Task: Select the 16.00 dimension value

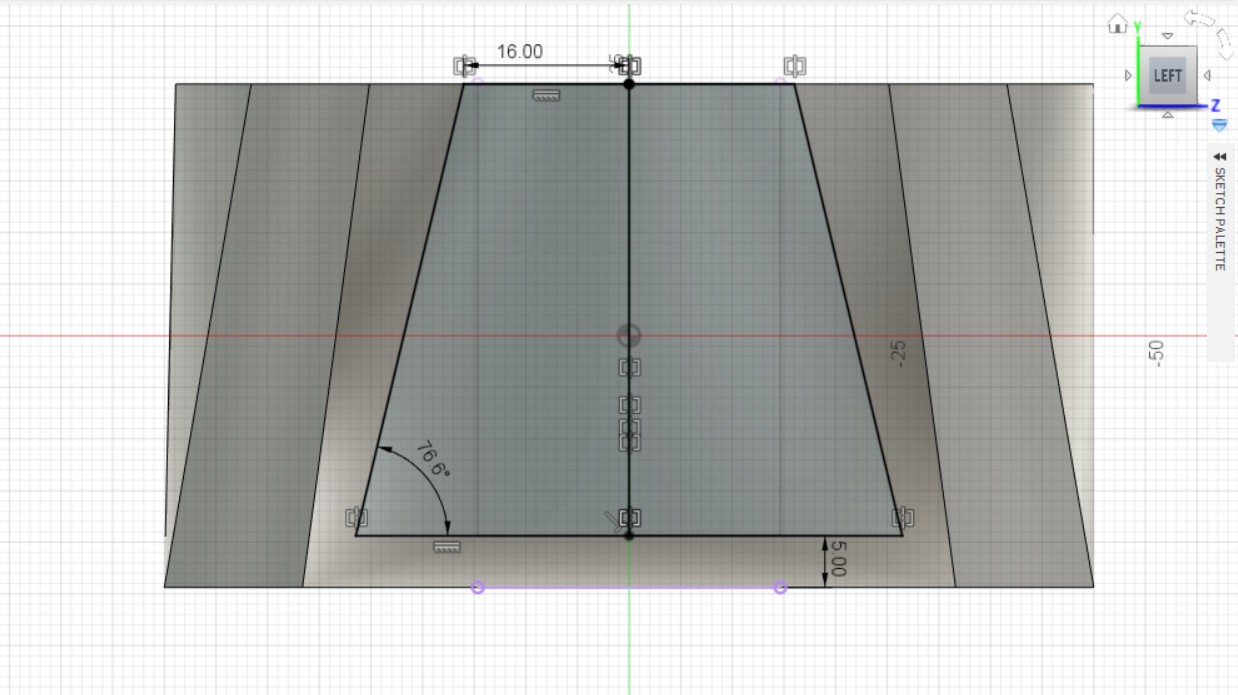Action: point(519,52)
